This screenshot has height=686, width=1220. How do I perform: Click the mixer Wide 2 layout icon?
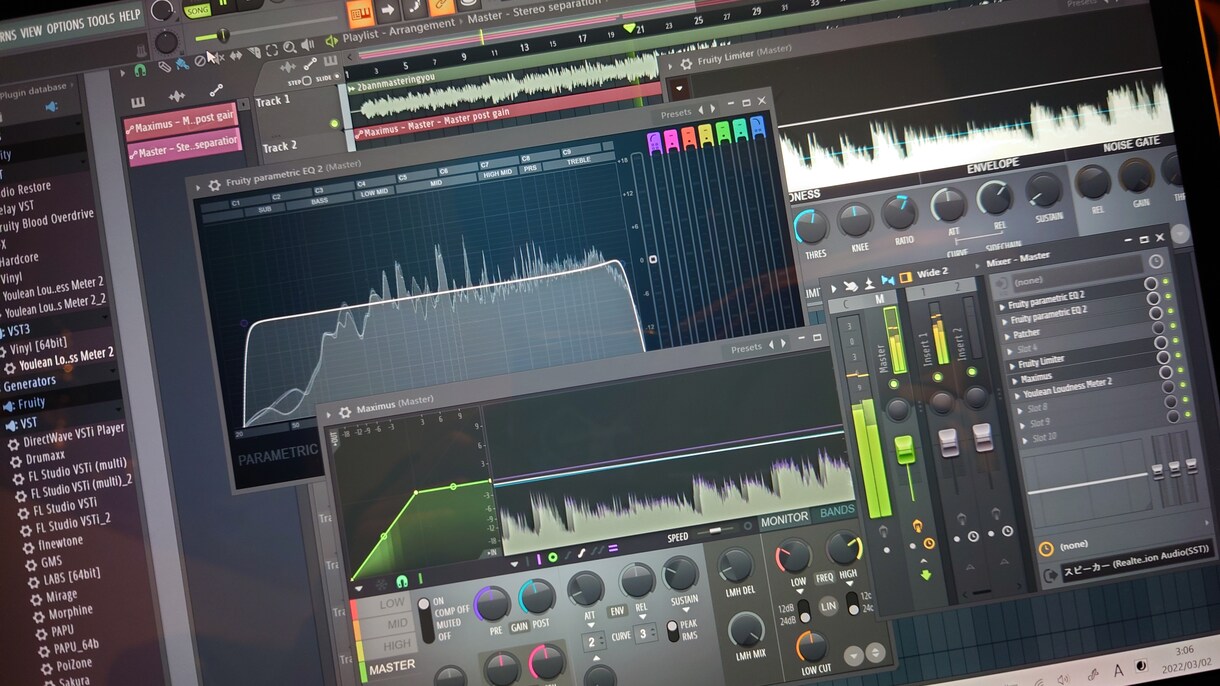(905, 277)
